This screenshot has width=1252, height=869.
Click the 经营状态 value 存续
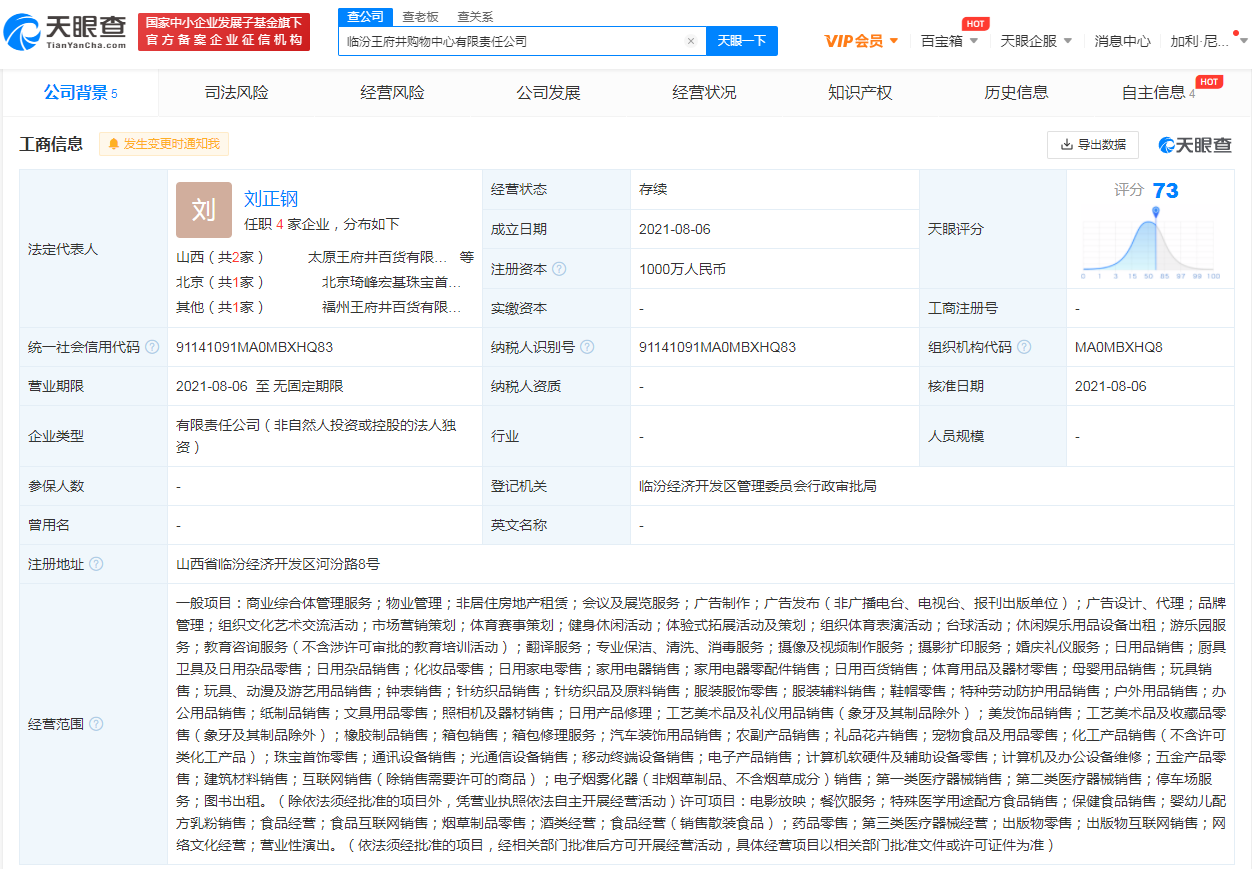[653, 189]
